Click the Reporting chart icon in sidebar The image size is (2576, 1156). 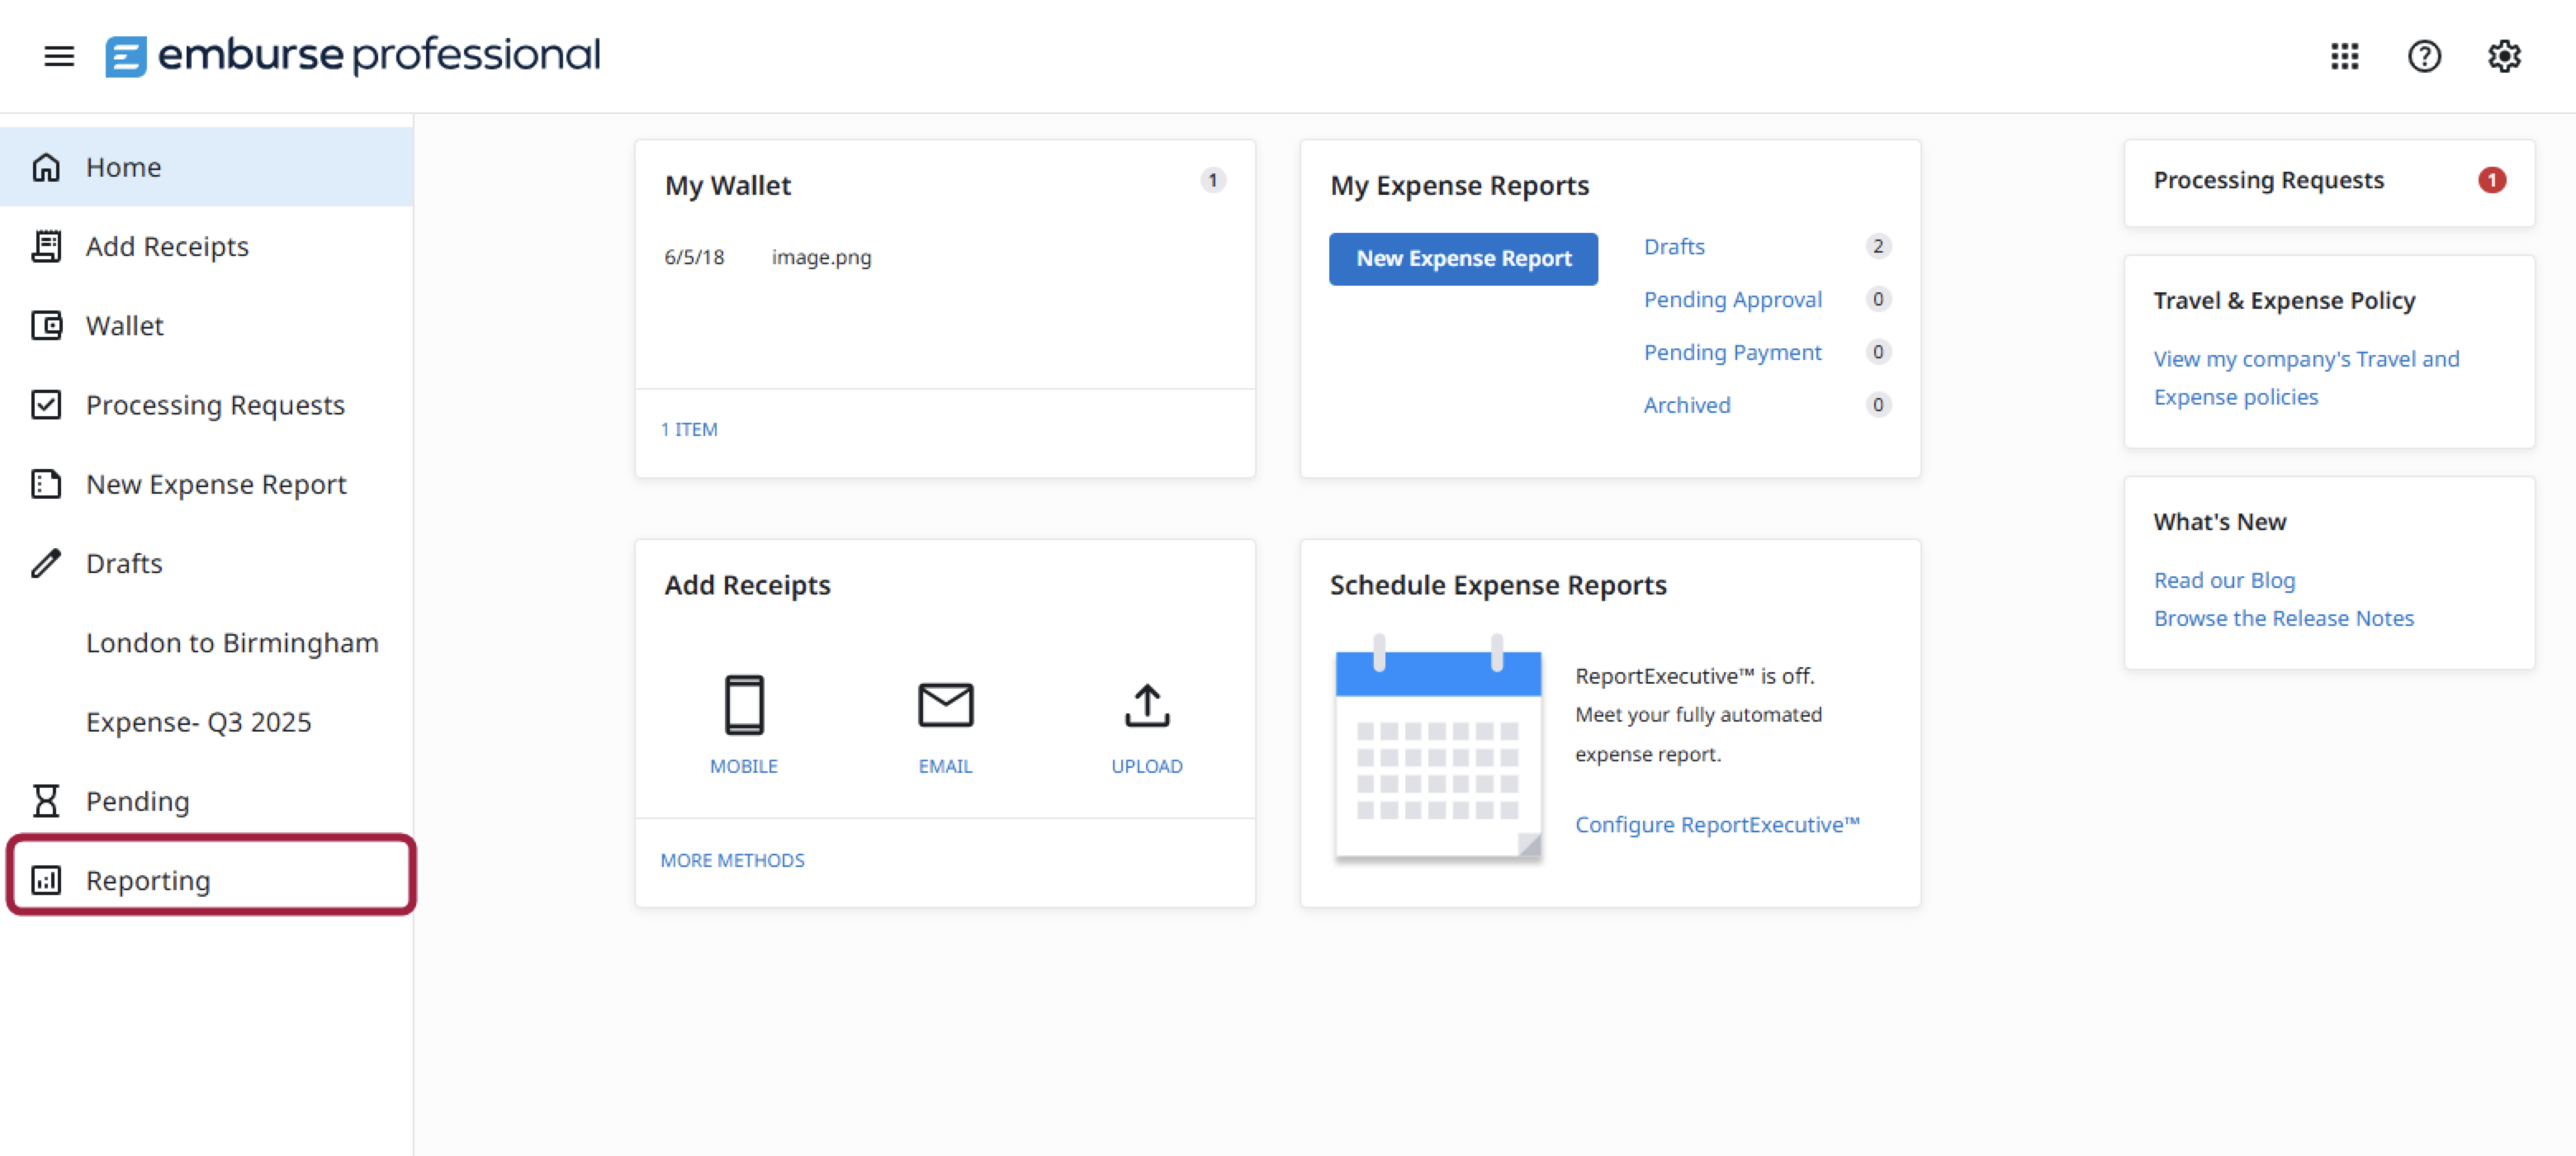pos(46,880)
